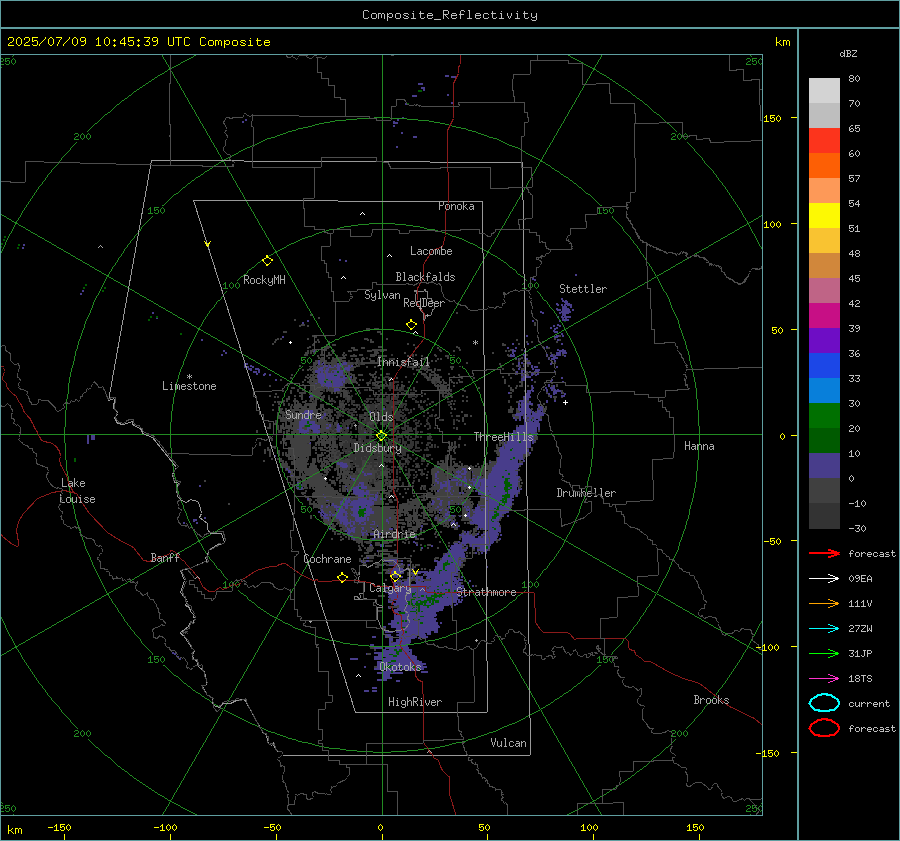Screen dimensions: 900x841
Task: Click the 150 tick on right km axis
Action: pyautogui.click(x=772, y=118)
